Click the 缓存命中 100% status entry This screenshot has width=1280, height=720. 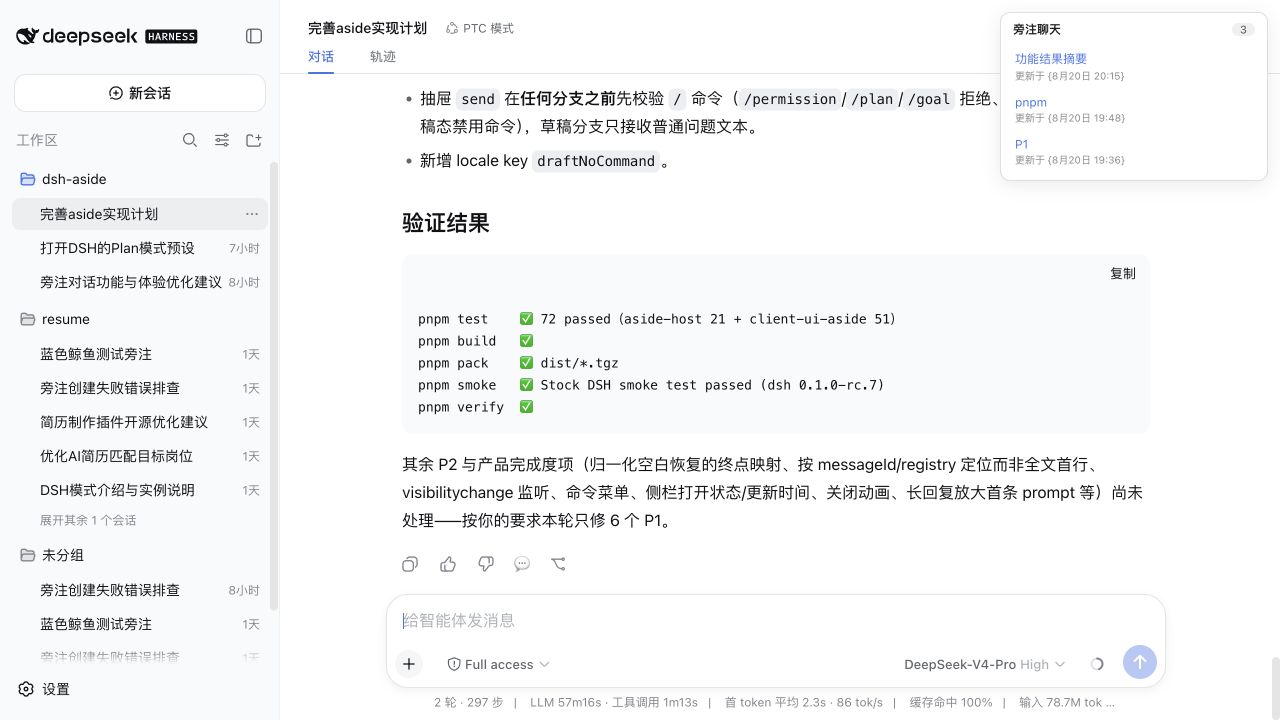pyautogui.click(x=951, y=702)
